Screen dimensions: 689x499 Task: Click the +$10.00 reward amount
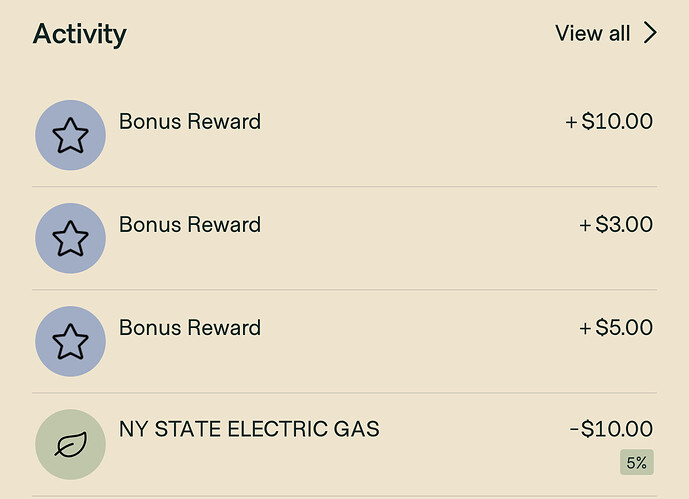pos(609,121)
